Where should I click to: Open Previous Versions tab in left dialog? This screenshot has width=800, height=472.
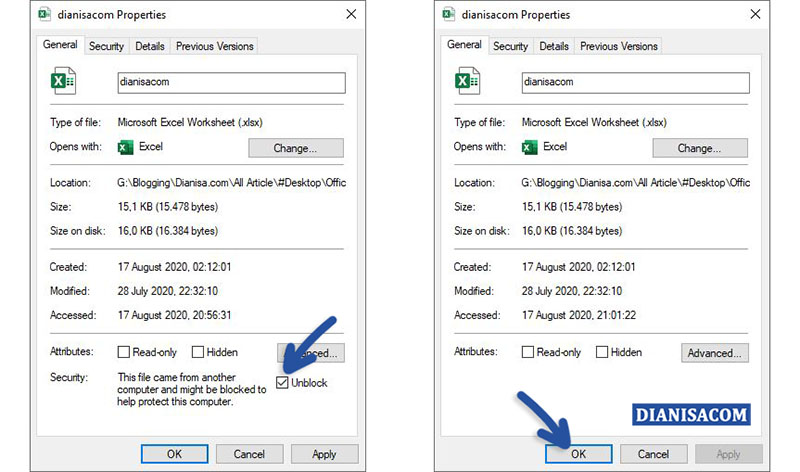click(214, 46)
